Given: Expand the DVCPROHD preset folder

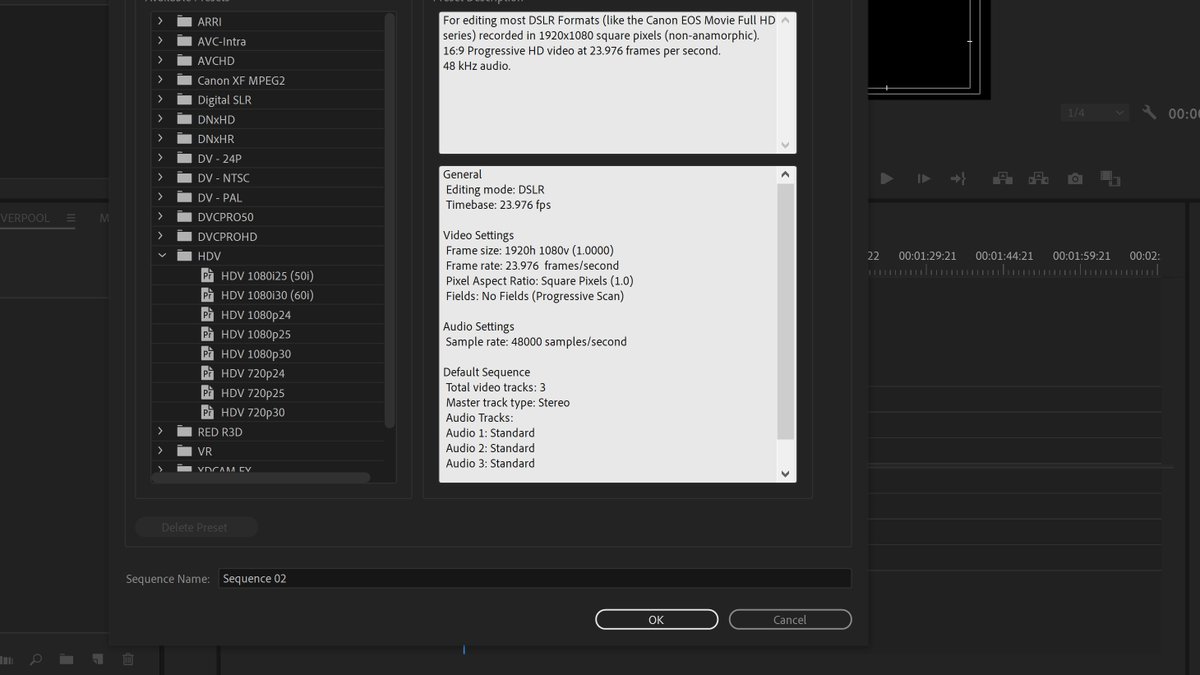Looking at the screenshot, I should 161,236.
